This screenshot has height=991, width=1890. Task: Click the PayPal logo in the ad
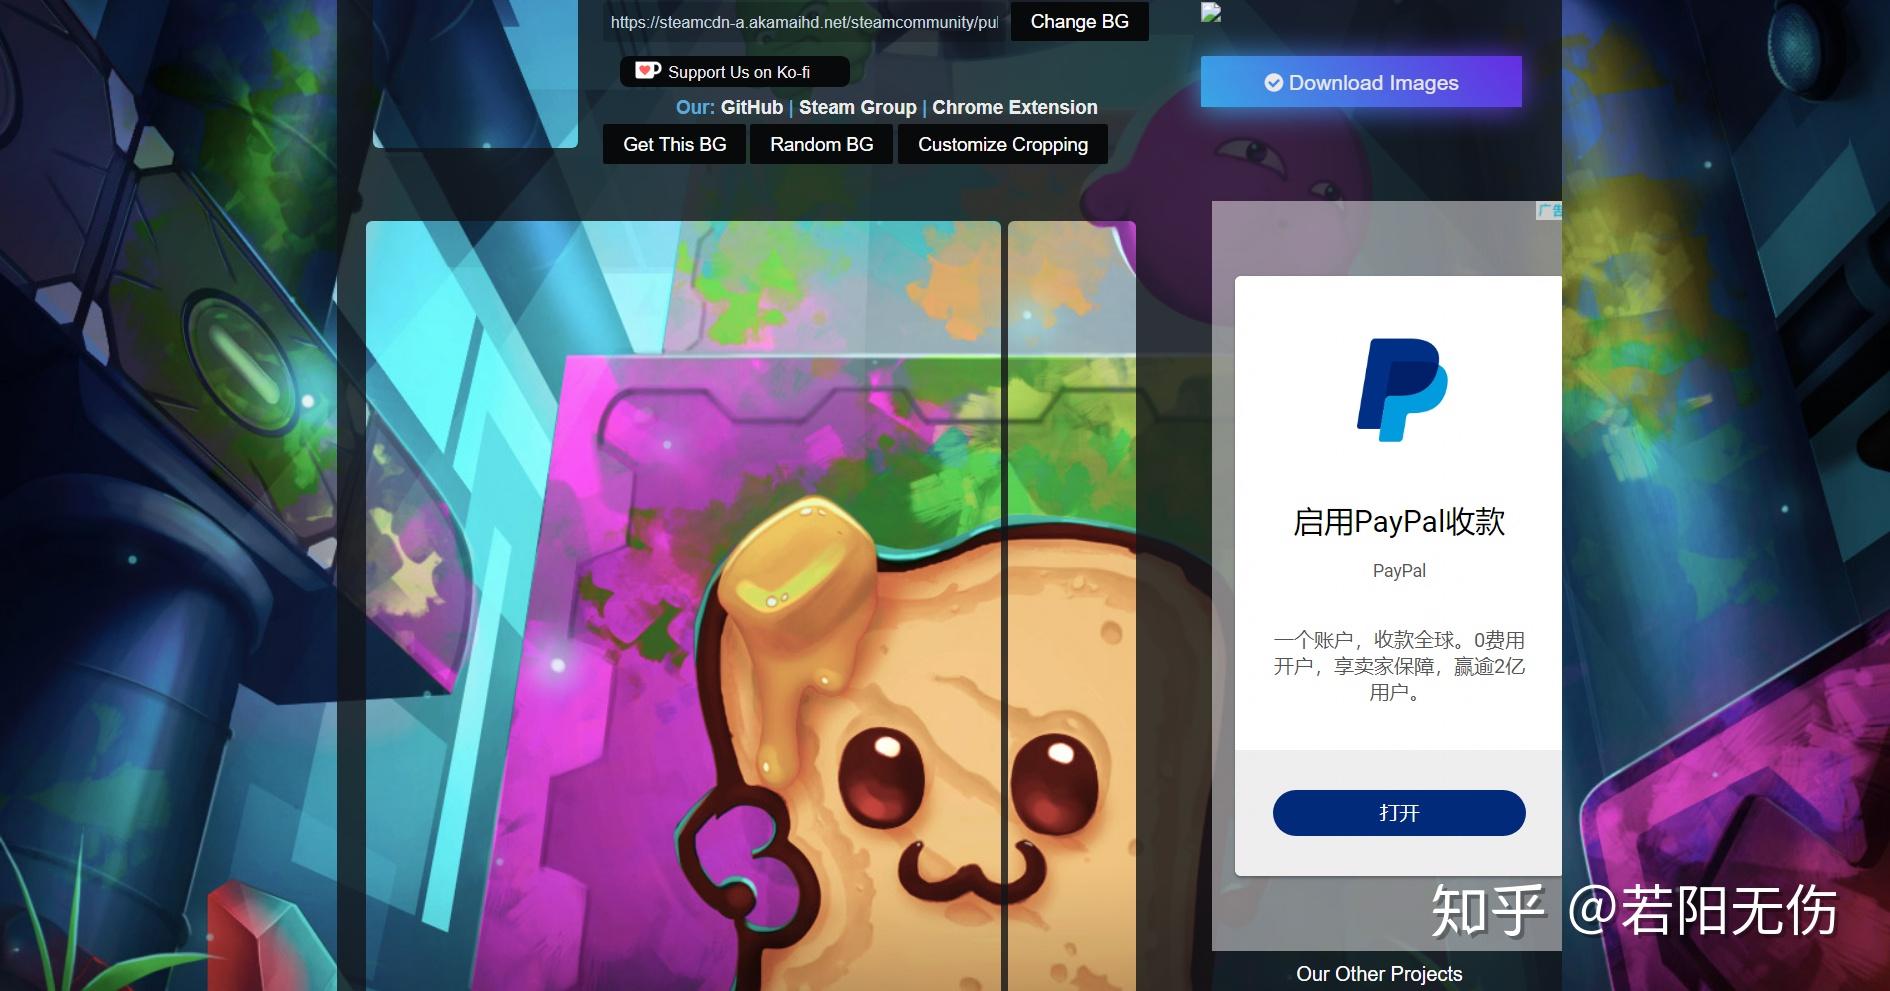[1401, 390]
